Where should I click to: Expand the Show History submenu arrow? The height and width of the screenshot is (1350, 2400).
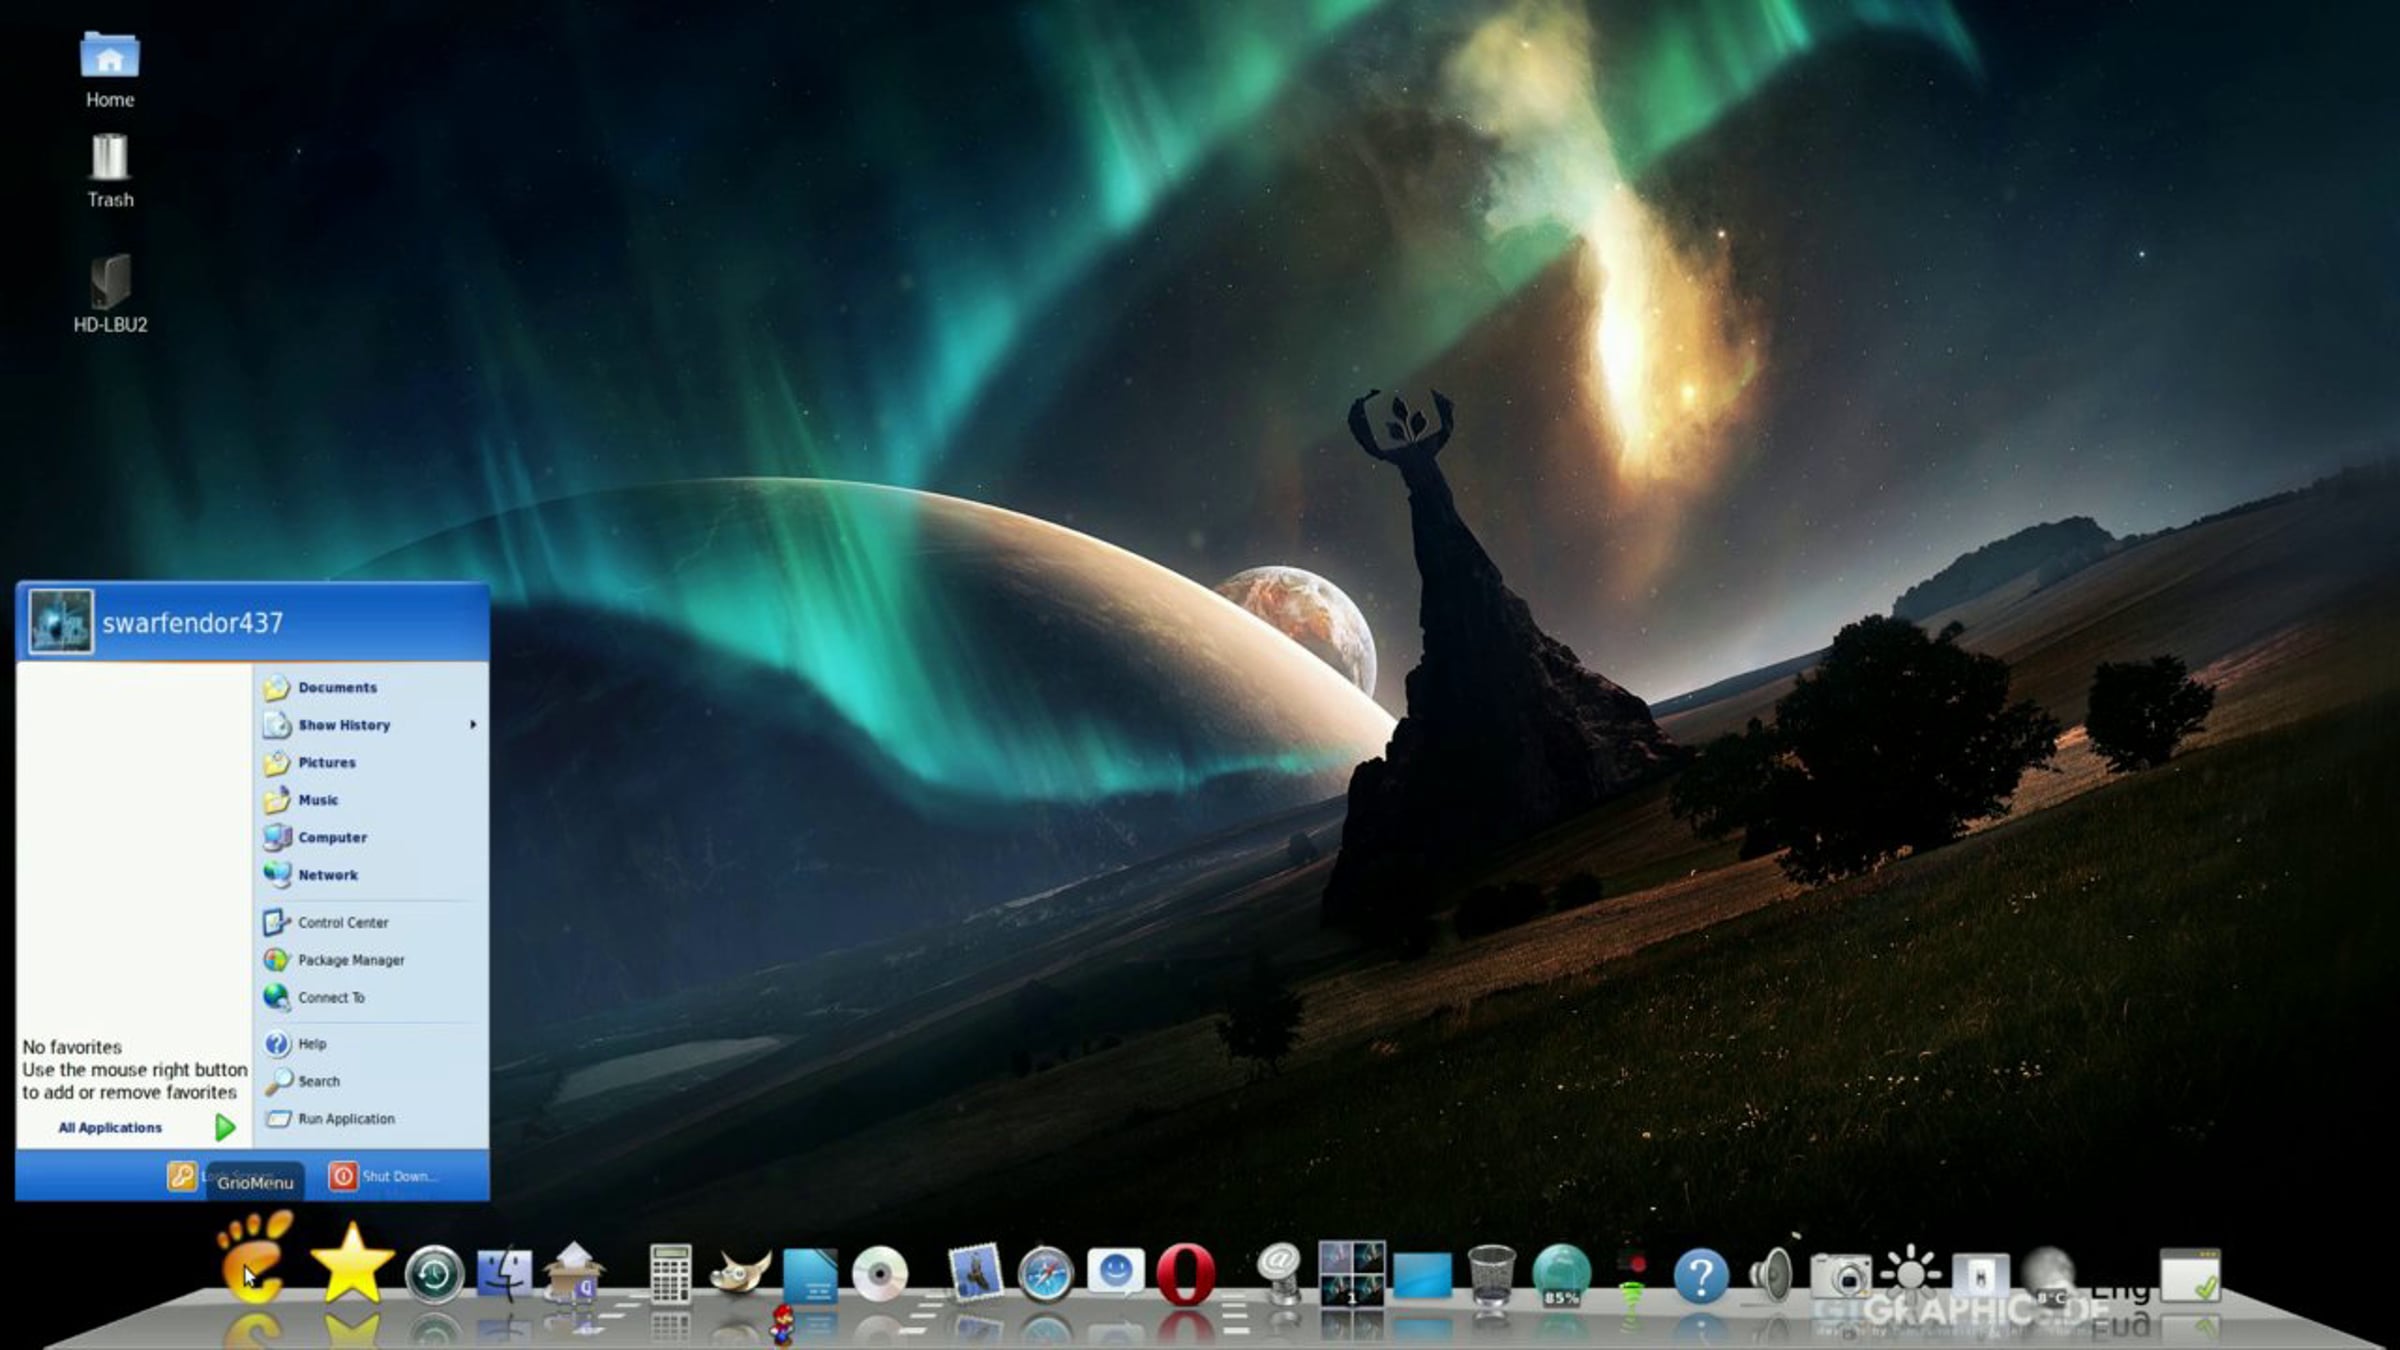click(x=473, y=724)
